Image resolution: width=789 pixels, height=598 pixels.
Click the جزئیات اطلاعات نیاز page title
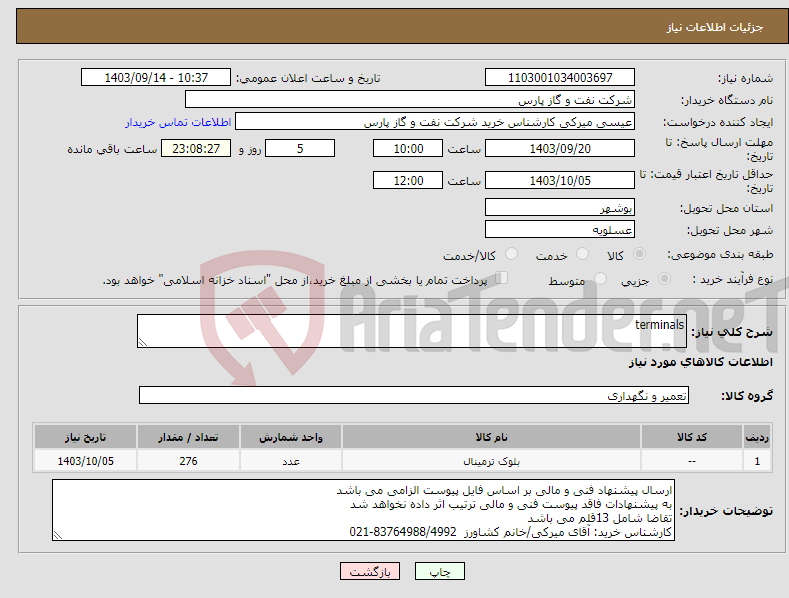click(x=715, y=27)
